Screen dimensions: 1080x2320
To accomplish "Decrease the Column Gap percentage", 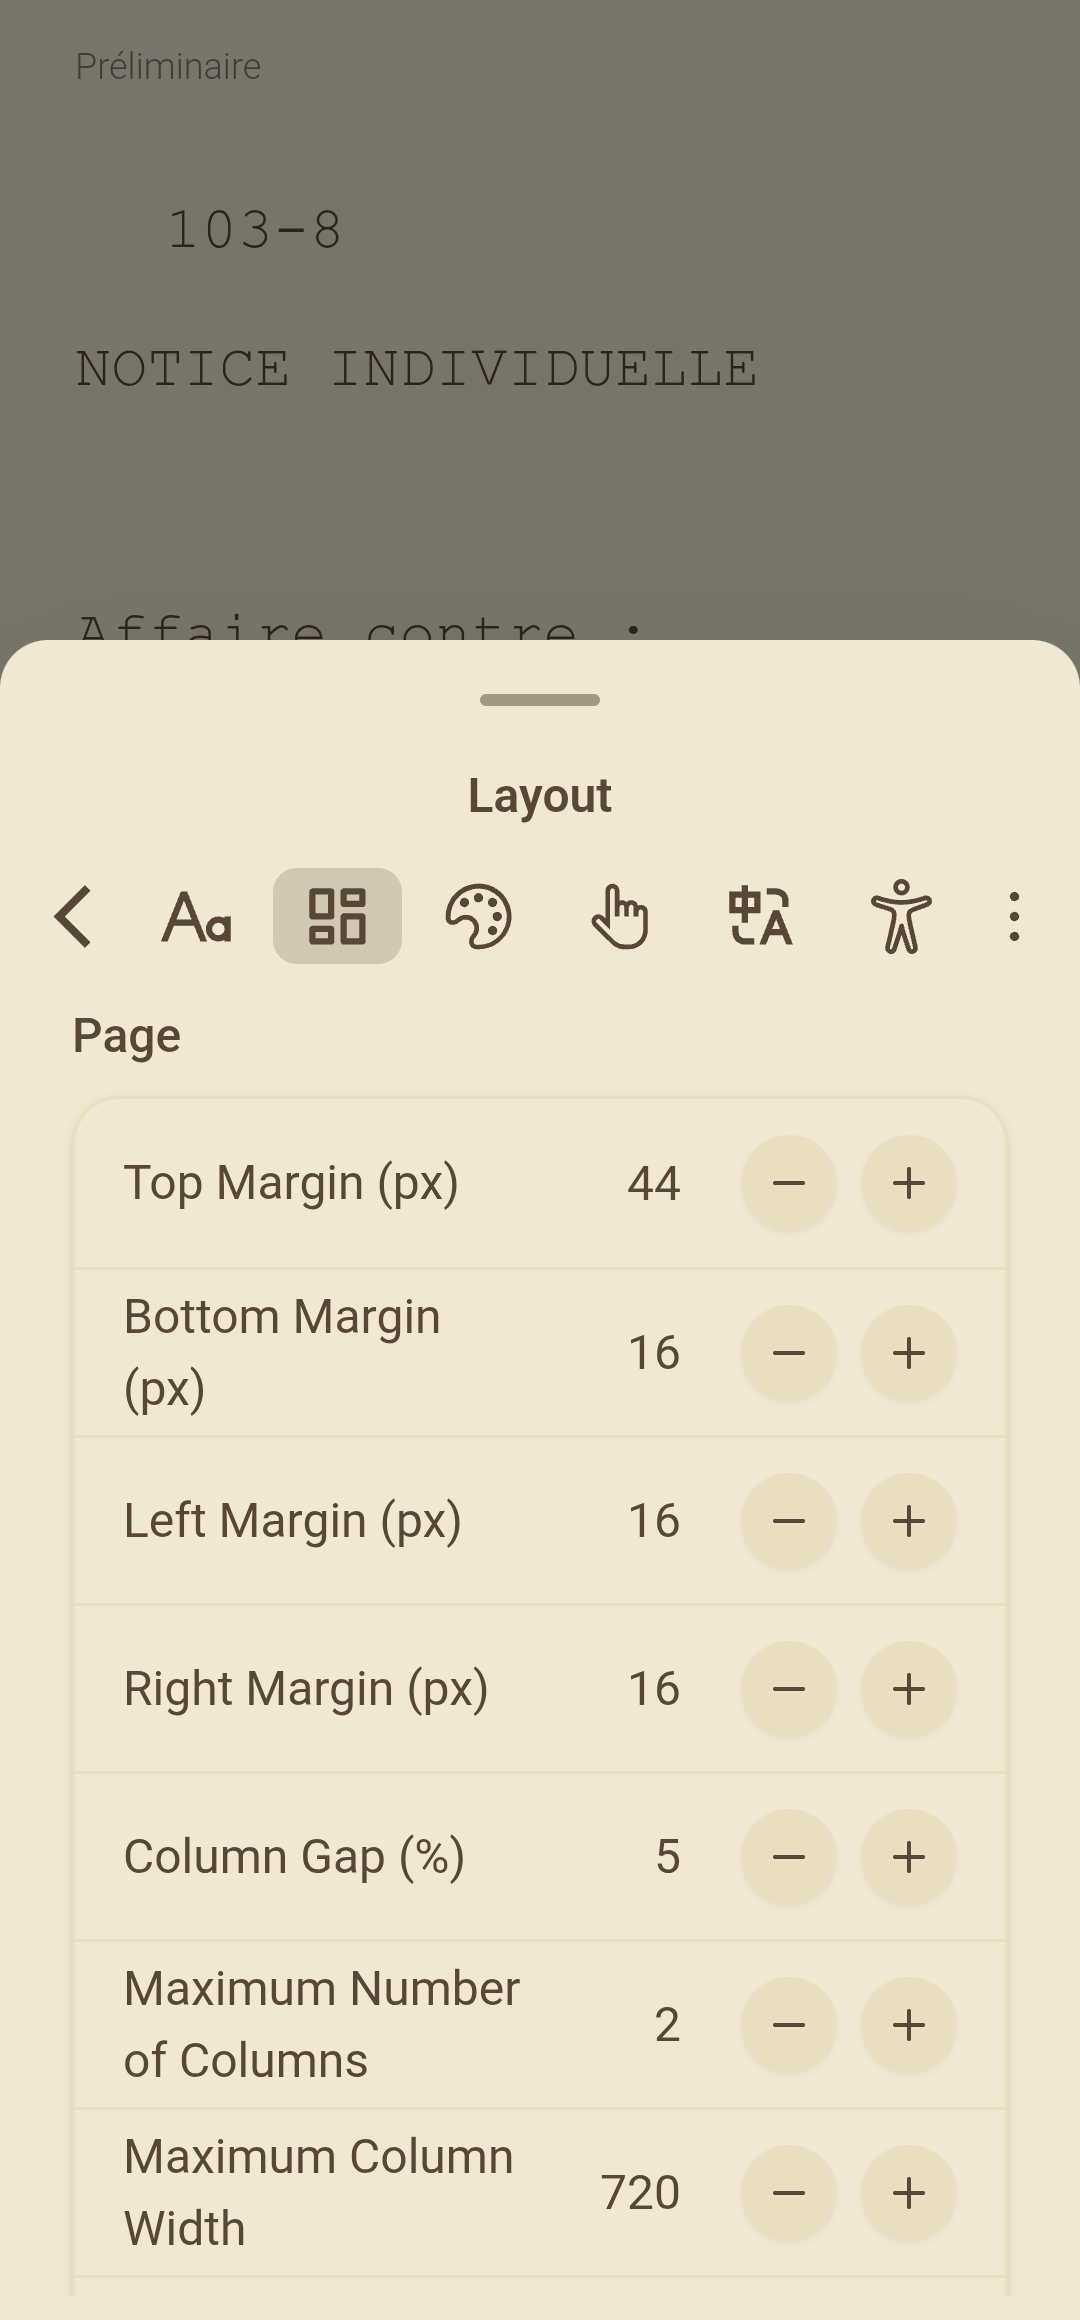I will (789, 1857).
